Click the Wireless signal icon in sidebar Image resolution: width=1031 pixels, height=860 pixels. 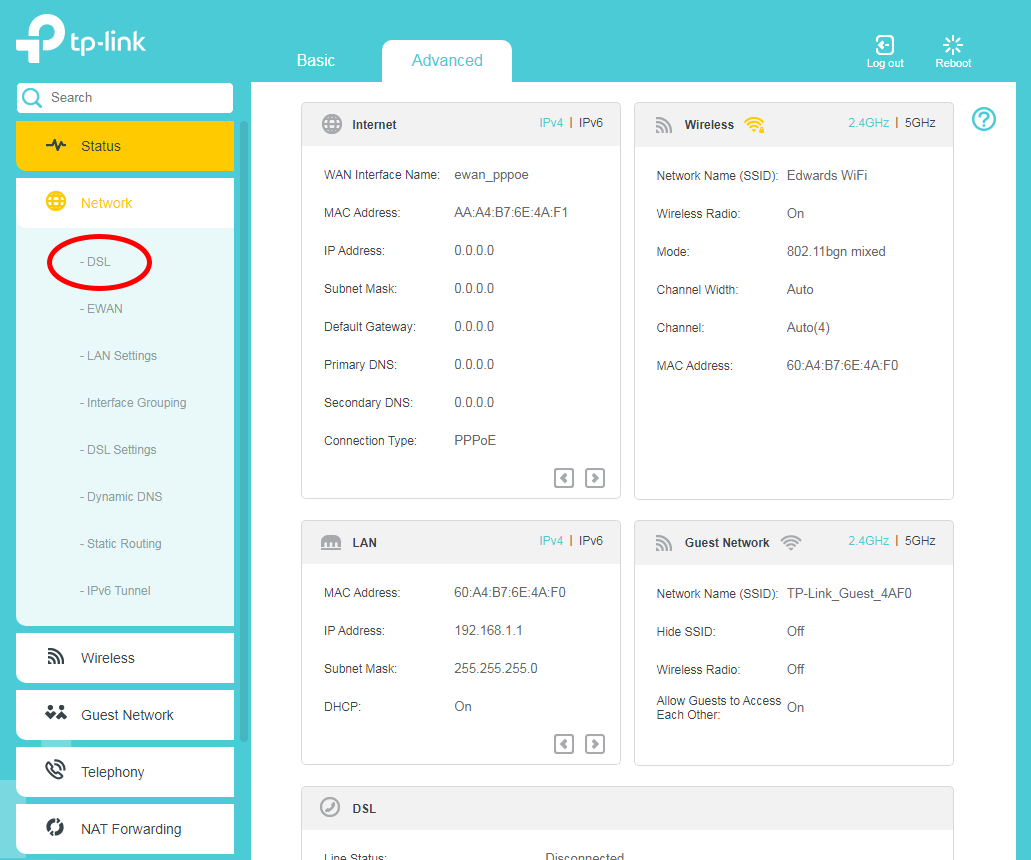56,656
